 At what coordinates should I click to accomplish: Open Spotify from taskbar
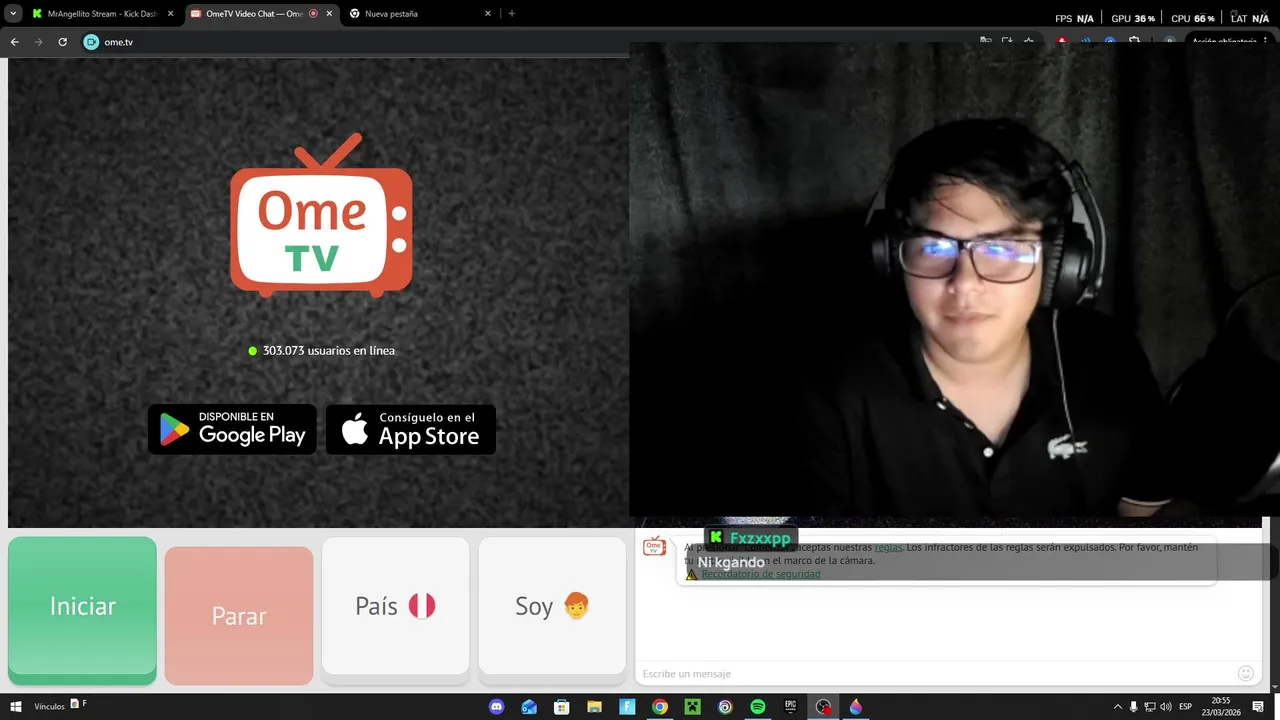click(757, 707)
